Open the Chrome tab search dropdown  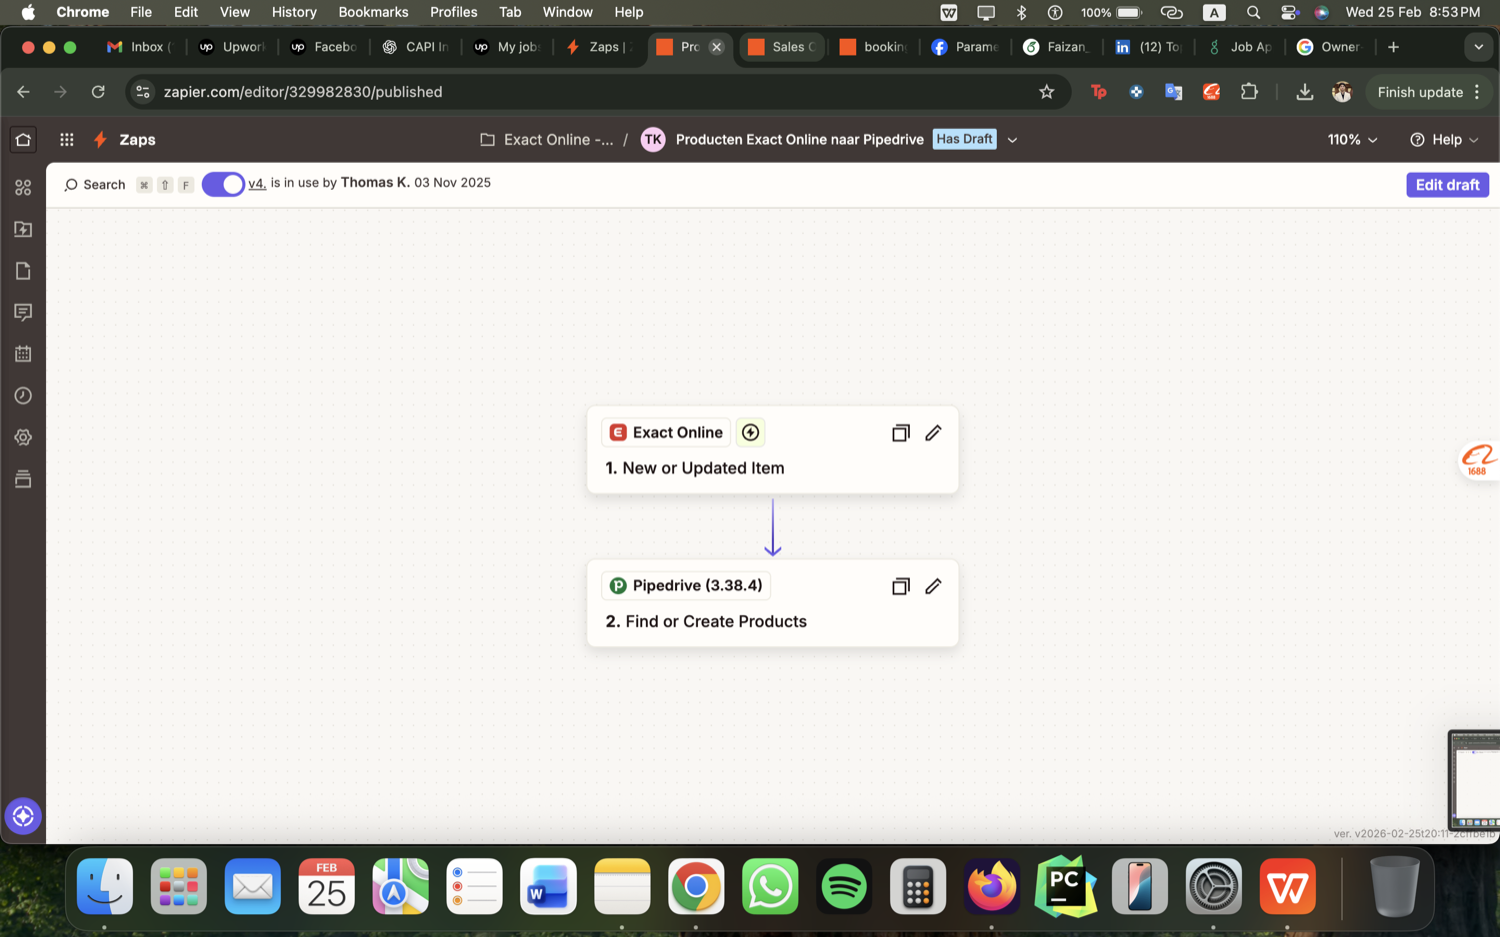pos(1478,47)
